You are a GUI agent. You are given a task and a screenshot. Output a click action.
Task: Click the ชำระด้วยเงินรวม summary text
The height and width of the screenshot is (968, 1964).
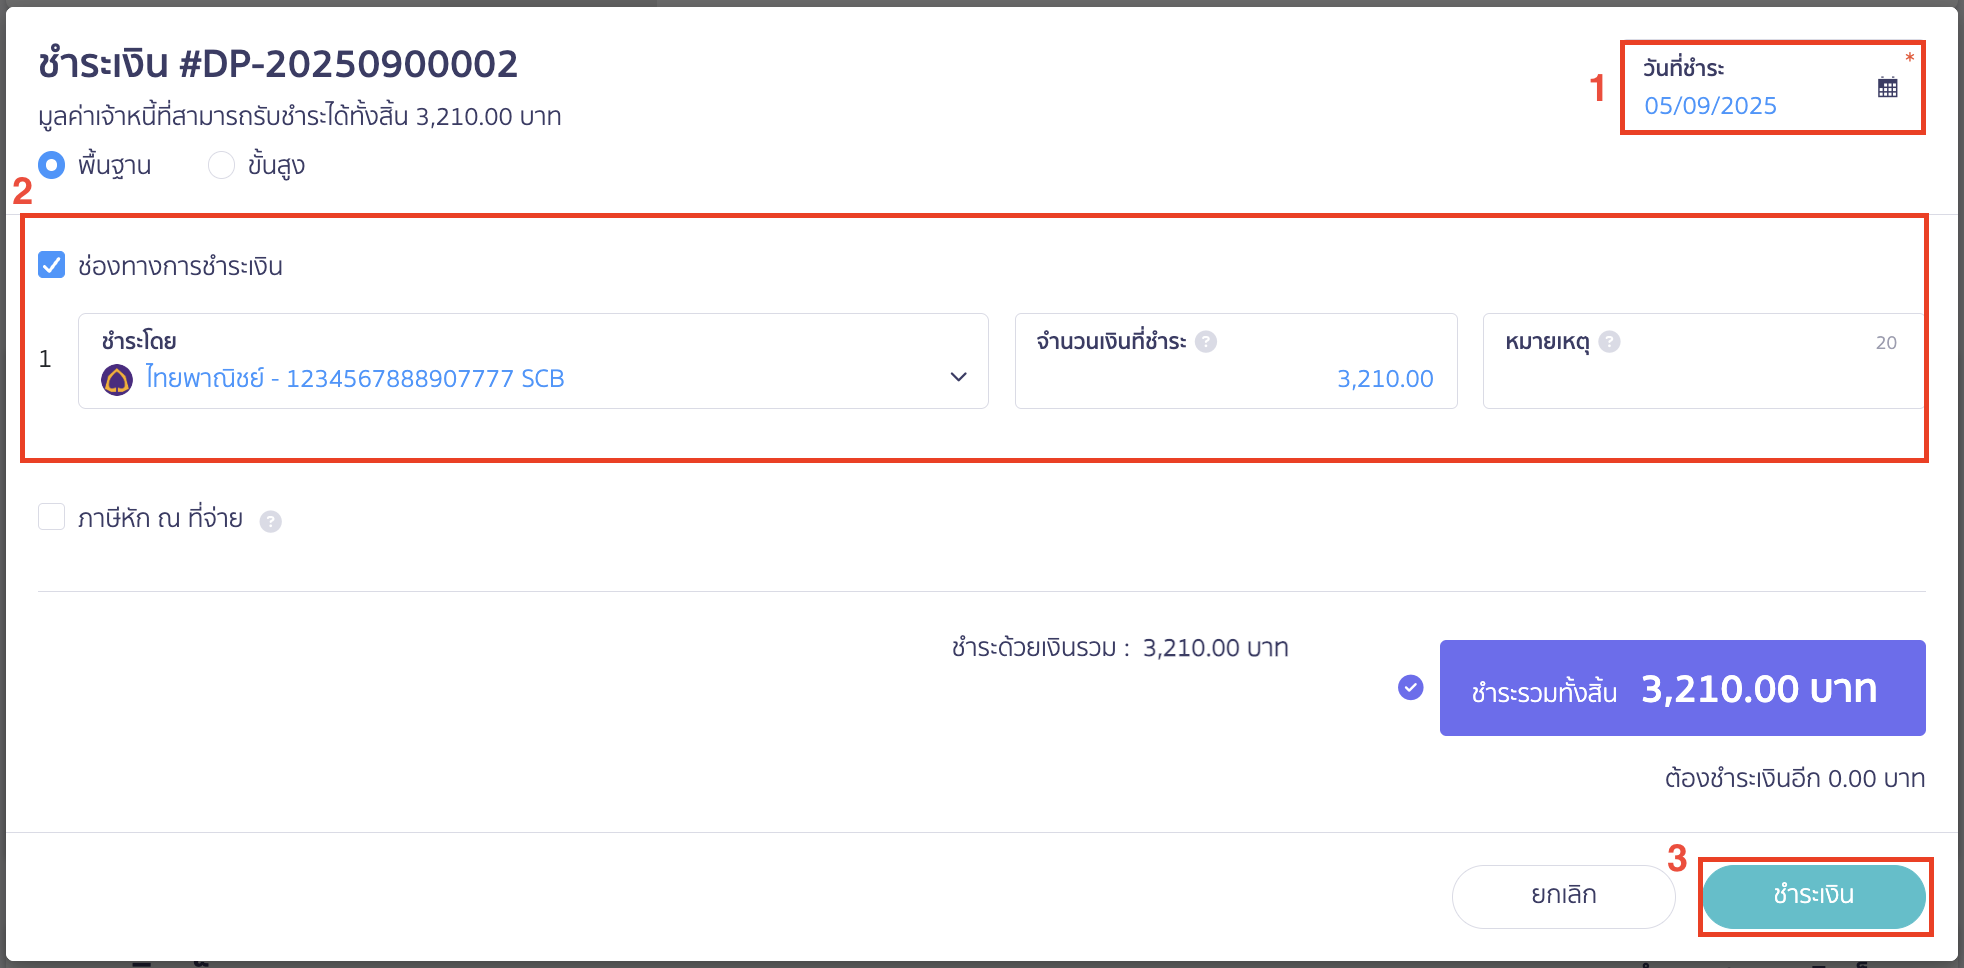point(1120,648)
